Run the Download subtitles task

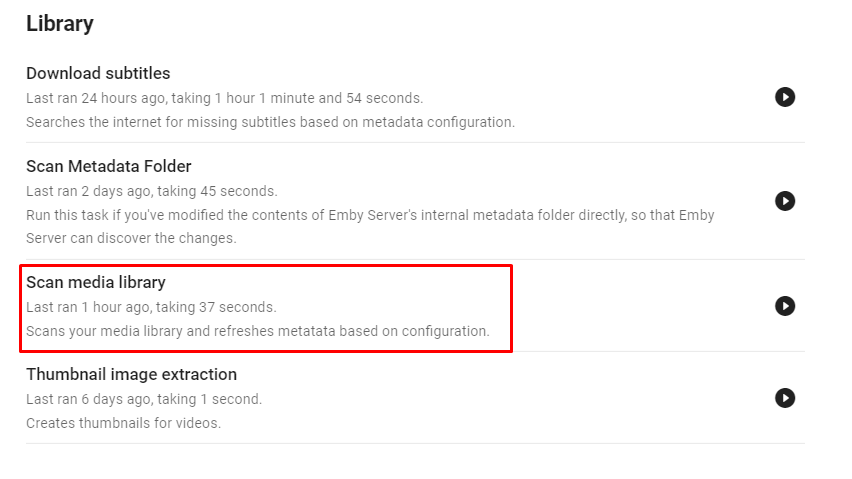(x=785, y=97)
